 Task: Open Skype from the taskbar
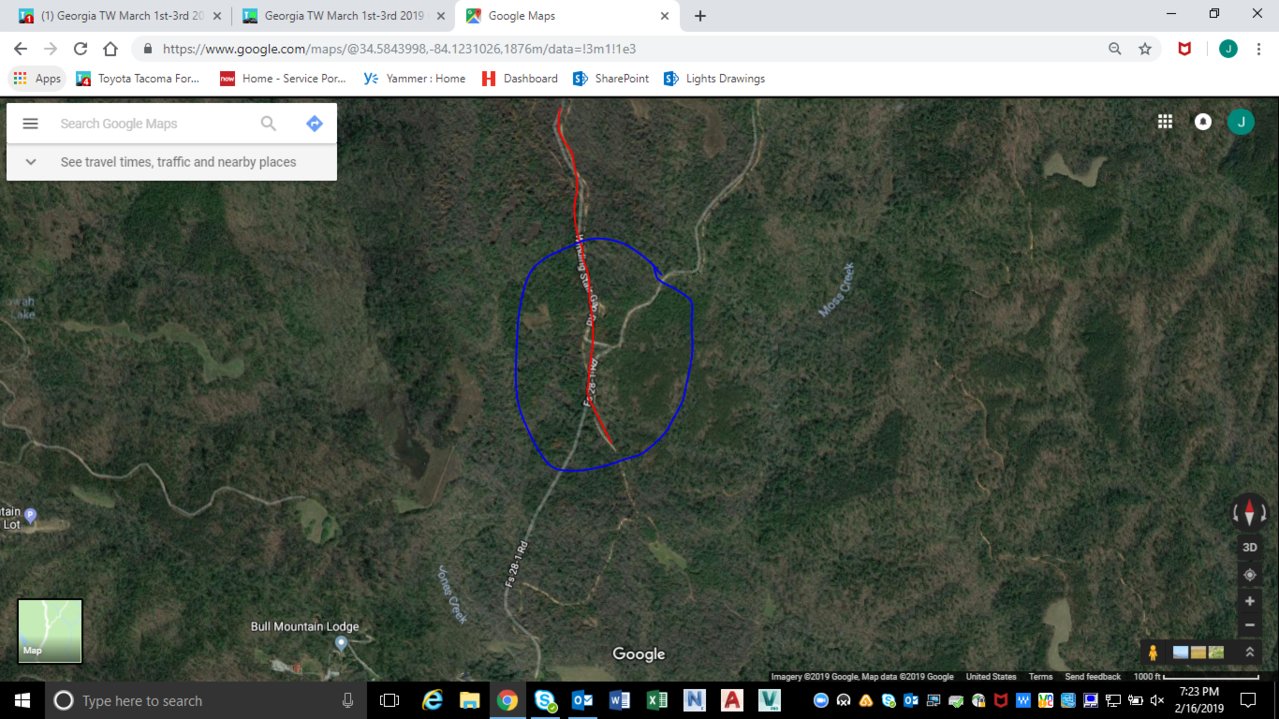click(x=545, y=700)
